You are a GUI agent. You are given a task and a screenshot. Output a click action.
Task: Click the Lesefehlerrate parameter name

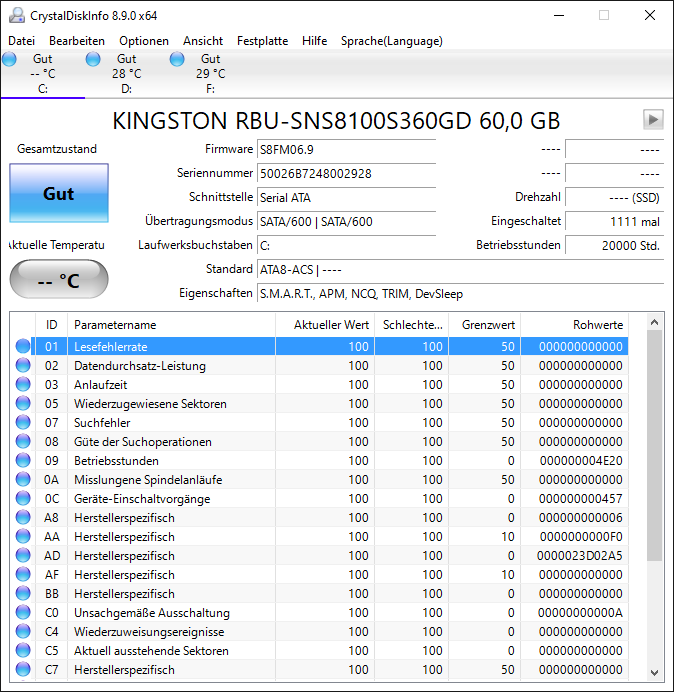[110, 347]
